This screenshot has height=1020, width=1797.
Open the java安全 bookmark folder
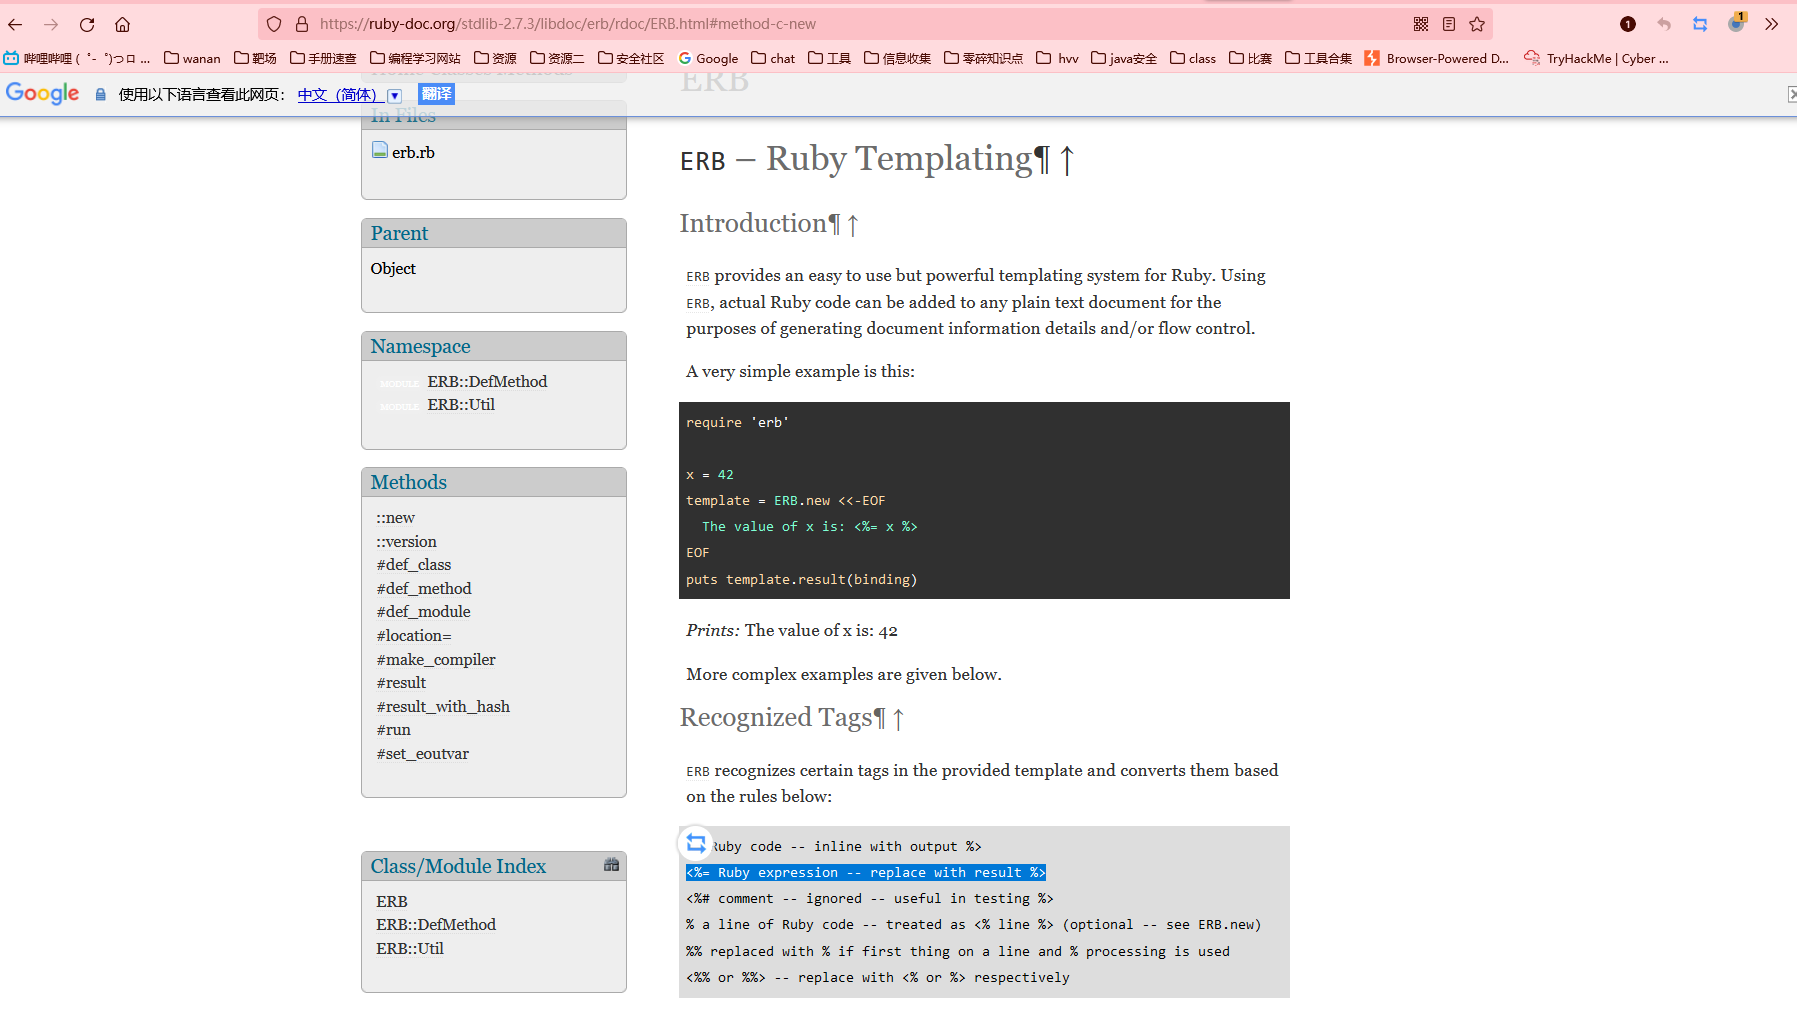click(x=1124, y=58)
